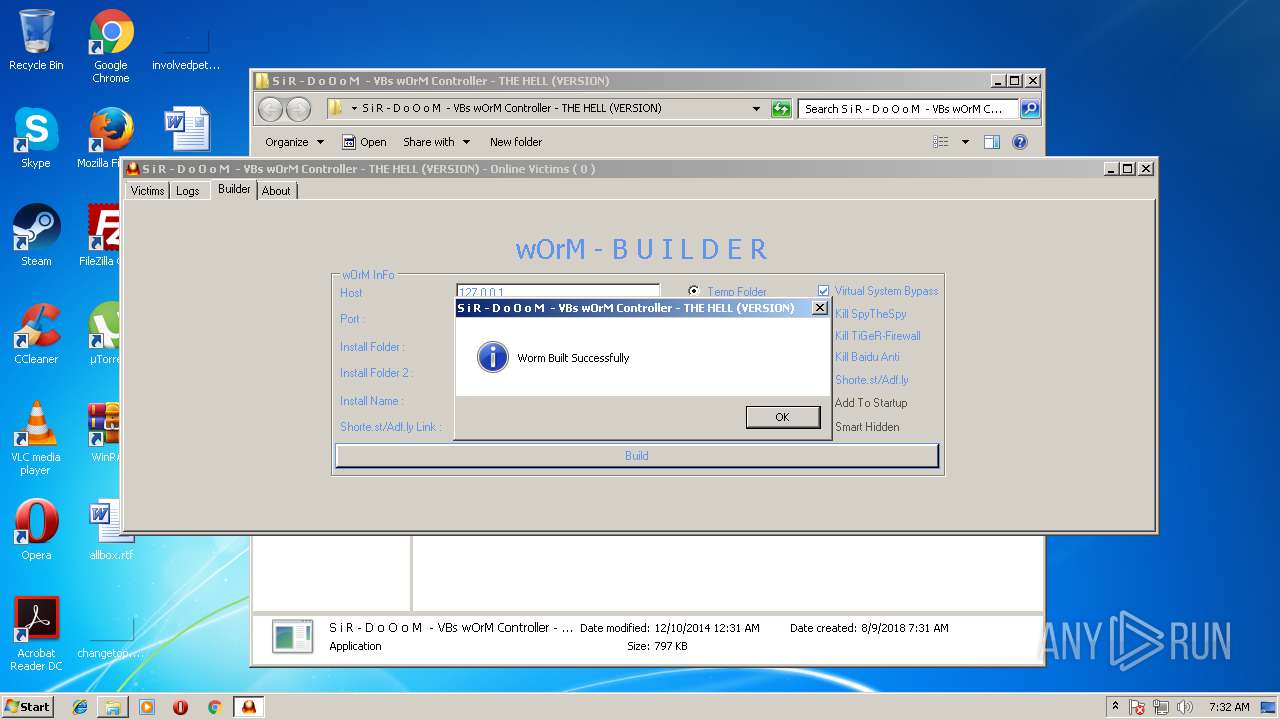Viewport: 1280px width, 720px height.
Task: Toggle the preview pane icon in Explorer
Action: click(x=992, y=142)
